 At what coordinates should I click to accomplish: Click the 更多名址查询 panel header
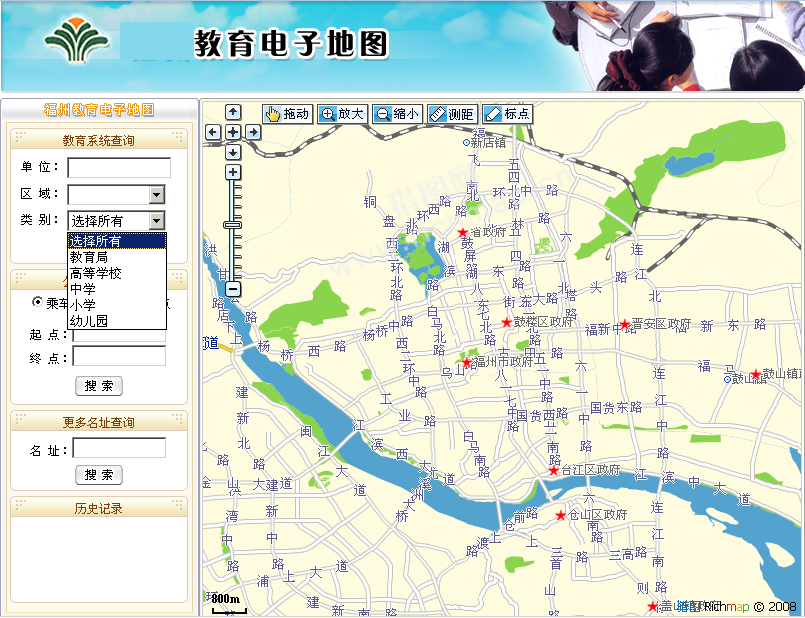pos(99,421)
